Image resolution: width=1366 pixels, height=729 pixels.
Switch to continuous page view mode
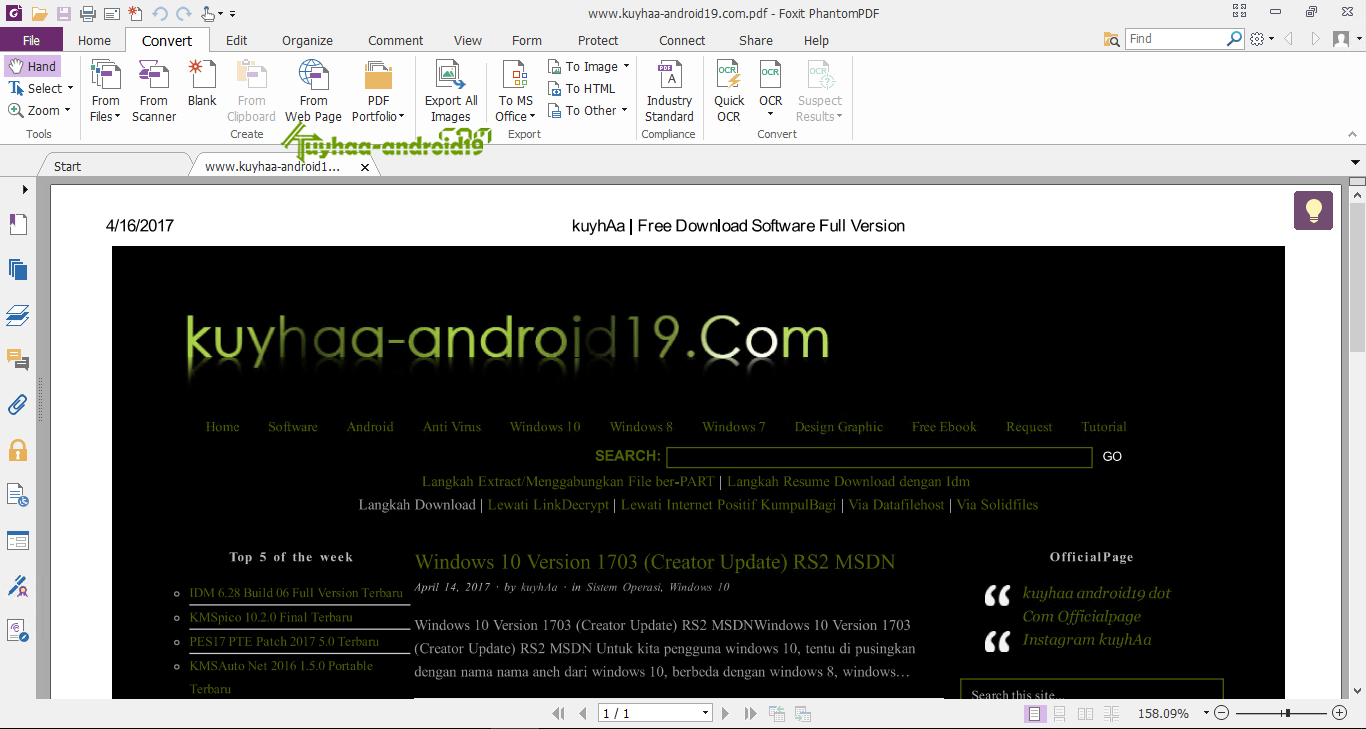(1059, 713)
